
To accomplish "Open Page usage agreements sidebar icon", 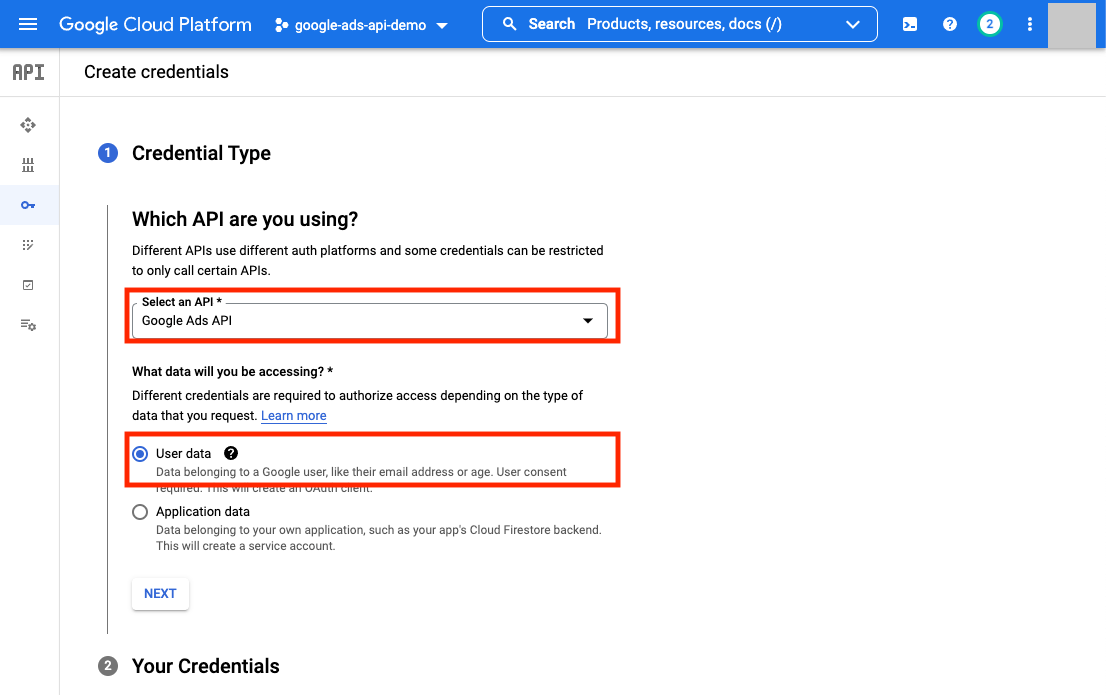I will [x=28, y=325].
